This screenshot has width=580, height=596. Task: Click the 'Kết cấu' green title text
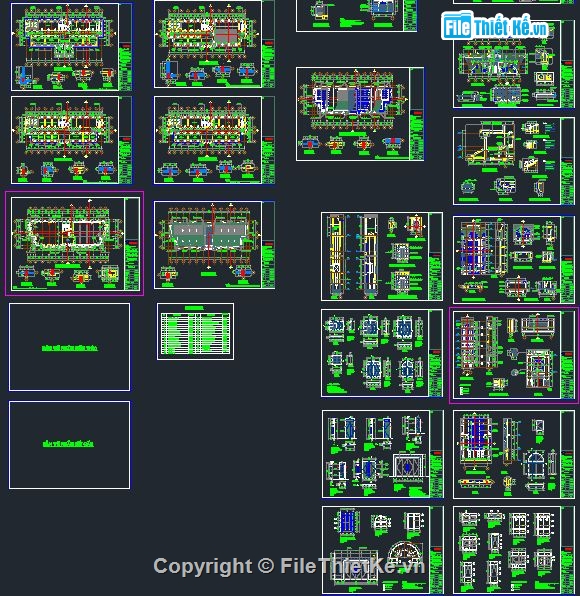pyautogui.click(x=68, y=444)
